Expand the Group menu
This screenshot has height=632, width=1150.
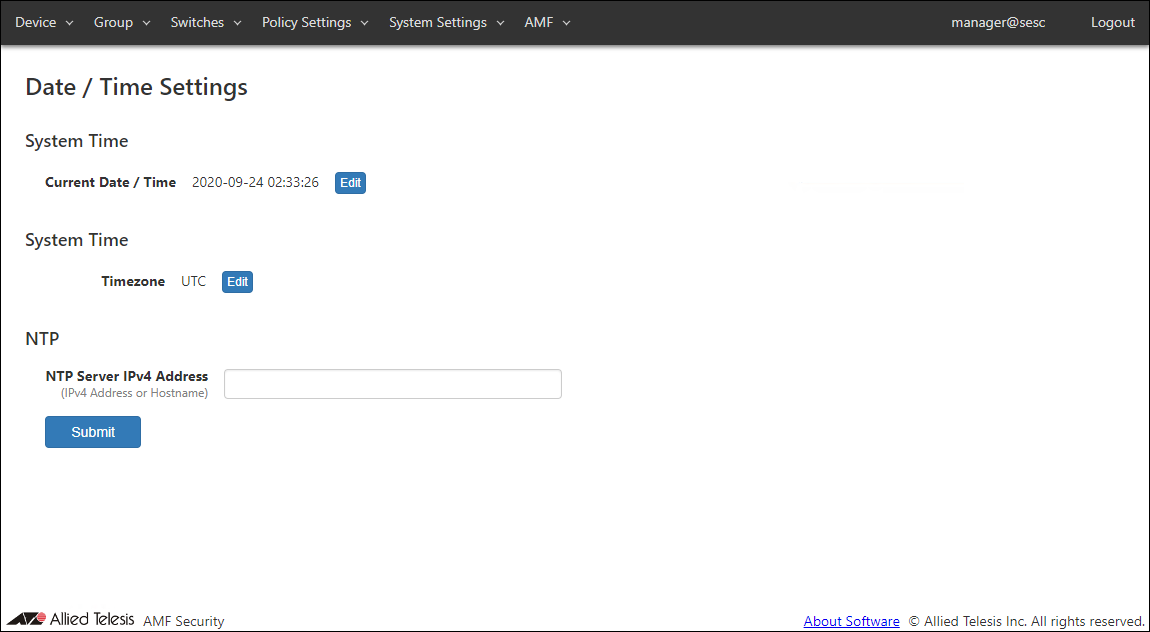(x=122, y=22)
